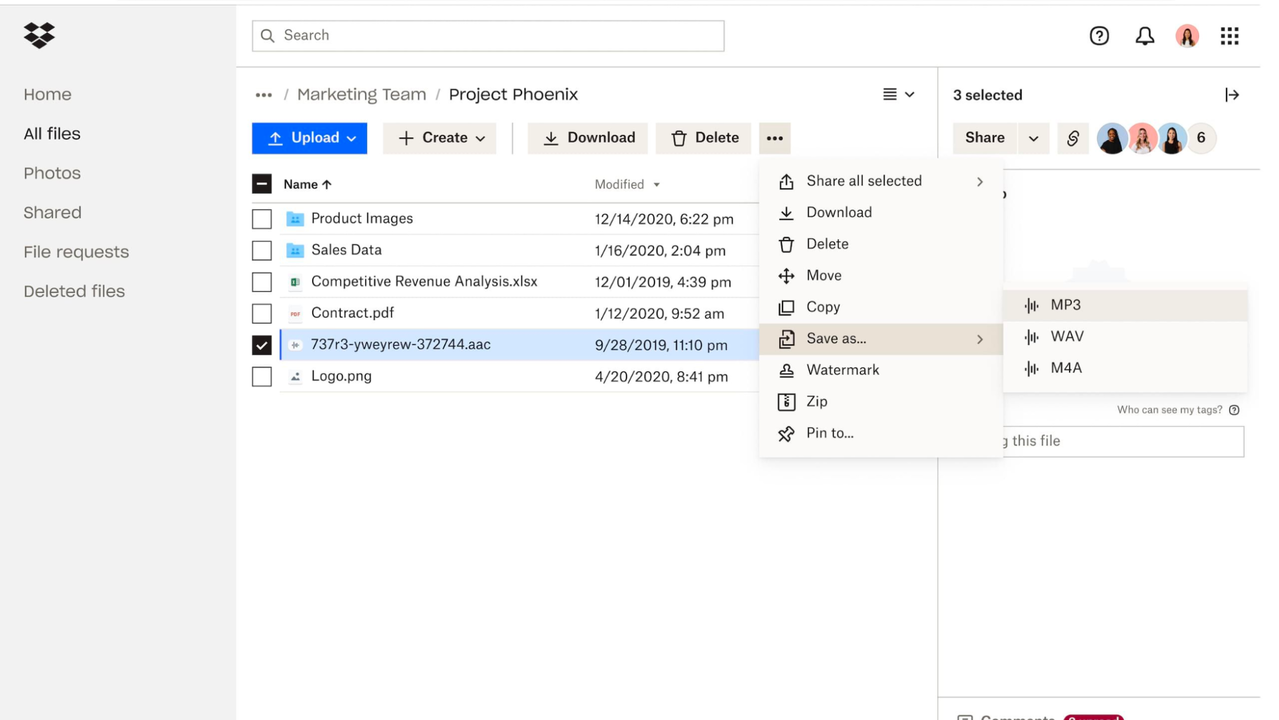Click the copy link icon beside Share
The height and width of the screenshot is (720, 1279).
point(1072,138)
